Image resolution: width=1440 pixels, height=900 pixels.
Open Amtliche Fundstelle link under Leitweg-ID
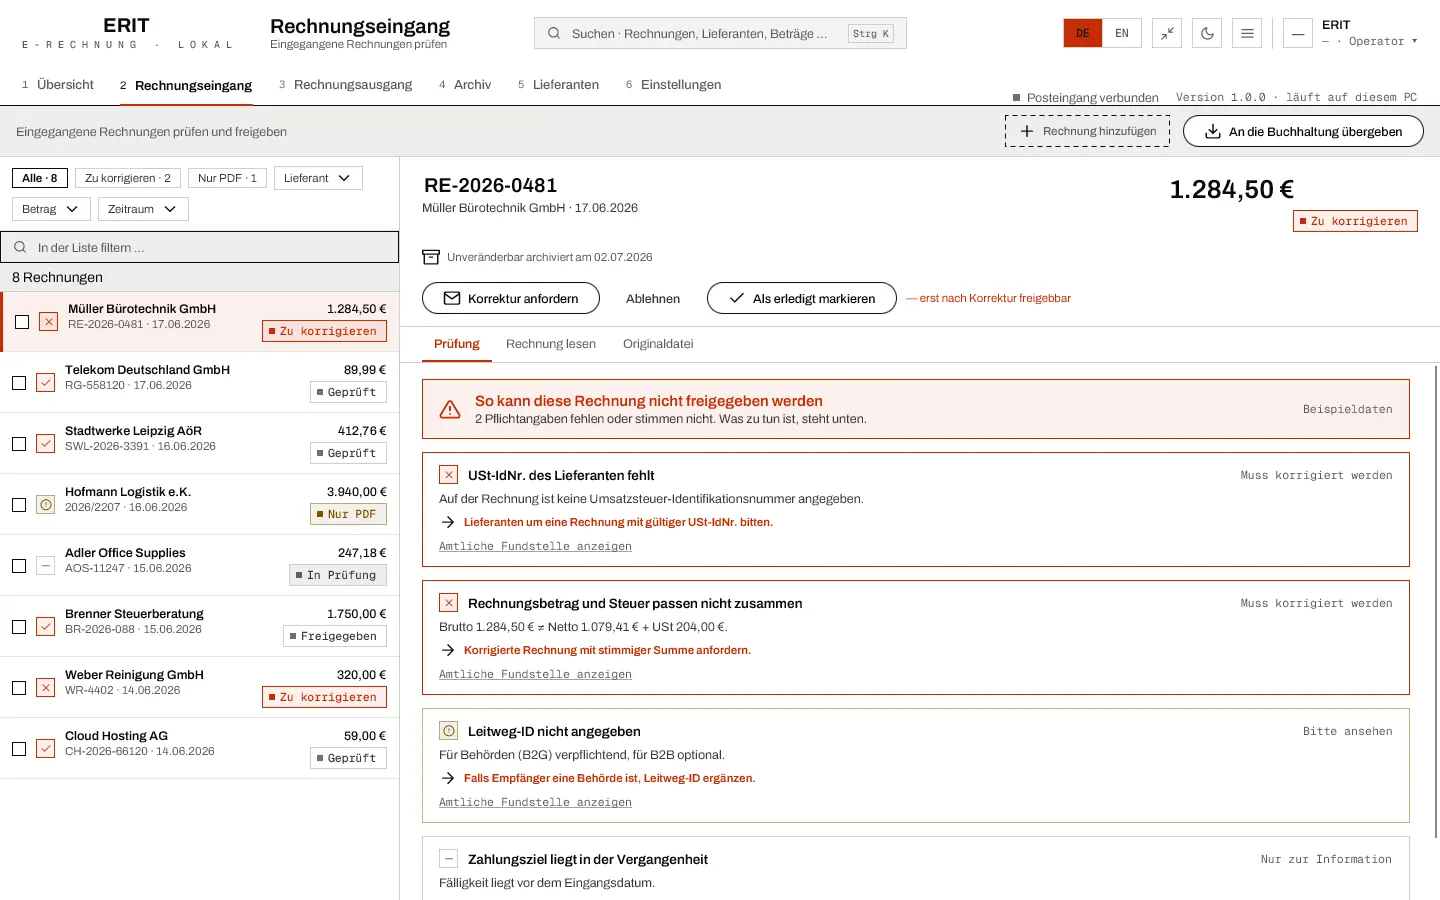pos(535,802)
